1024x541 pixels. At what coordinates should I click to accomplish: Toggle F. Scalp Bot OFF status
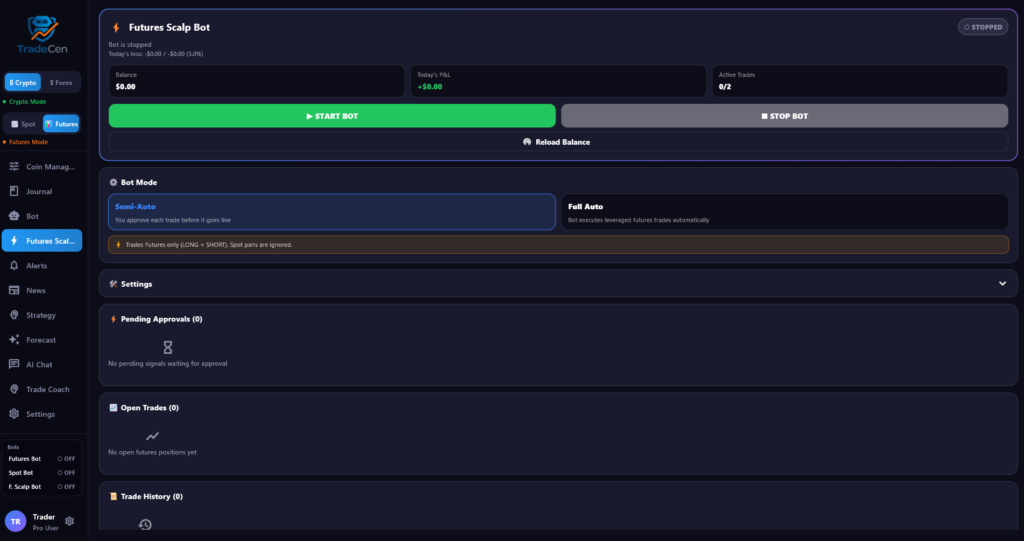pyautogui.click(x=66, y=487)
